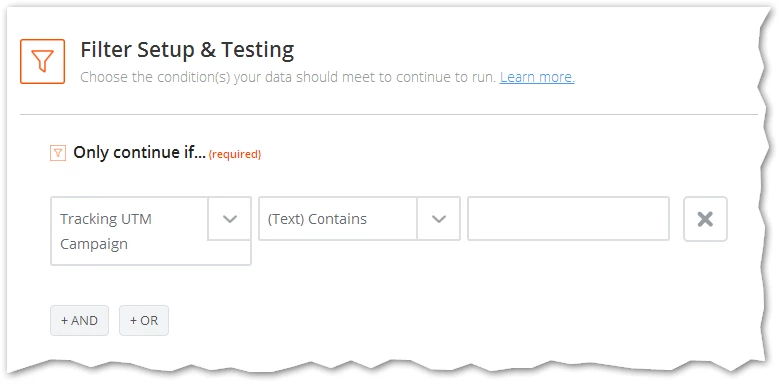Add an OR condition
Screen dimensions: 782x384
click(x=144, y=320)
